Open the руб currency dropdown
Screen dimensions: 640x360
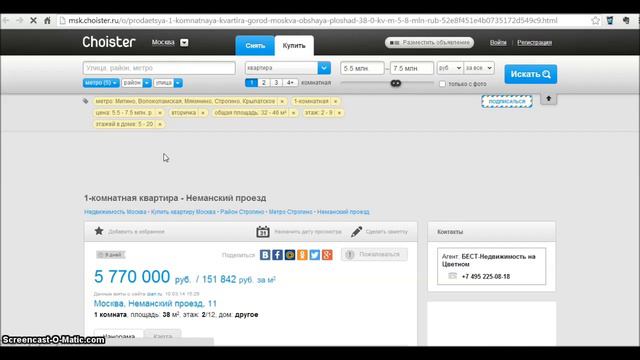click(450, 68)
